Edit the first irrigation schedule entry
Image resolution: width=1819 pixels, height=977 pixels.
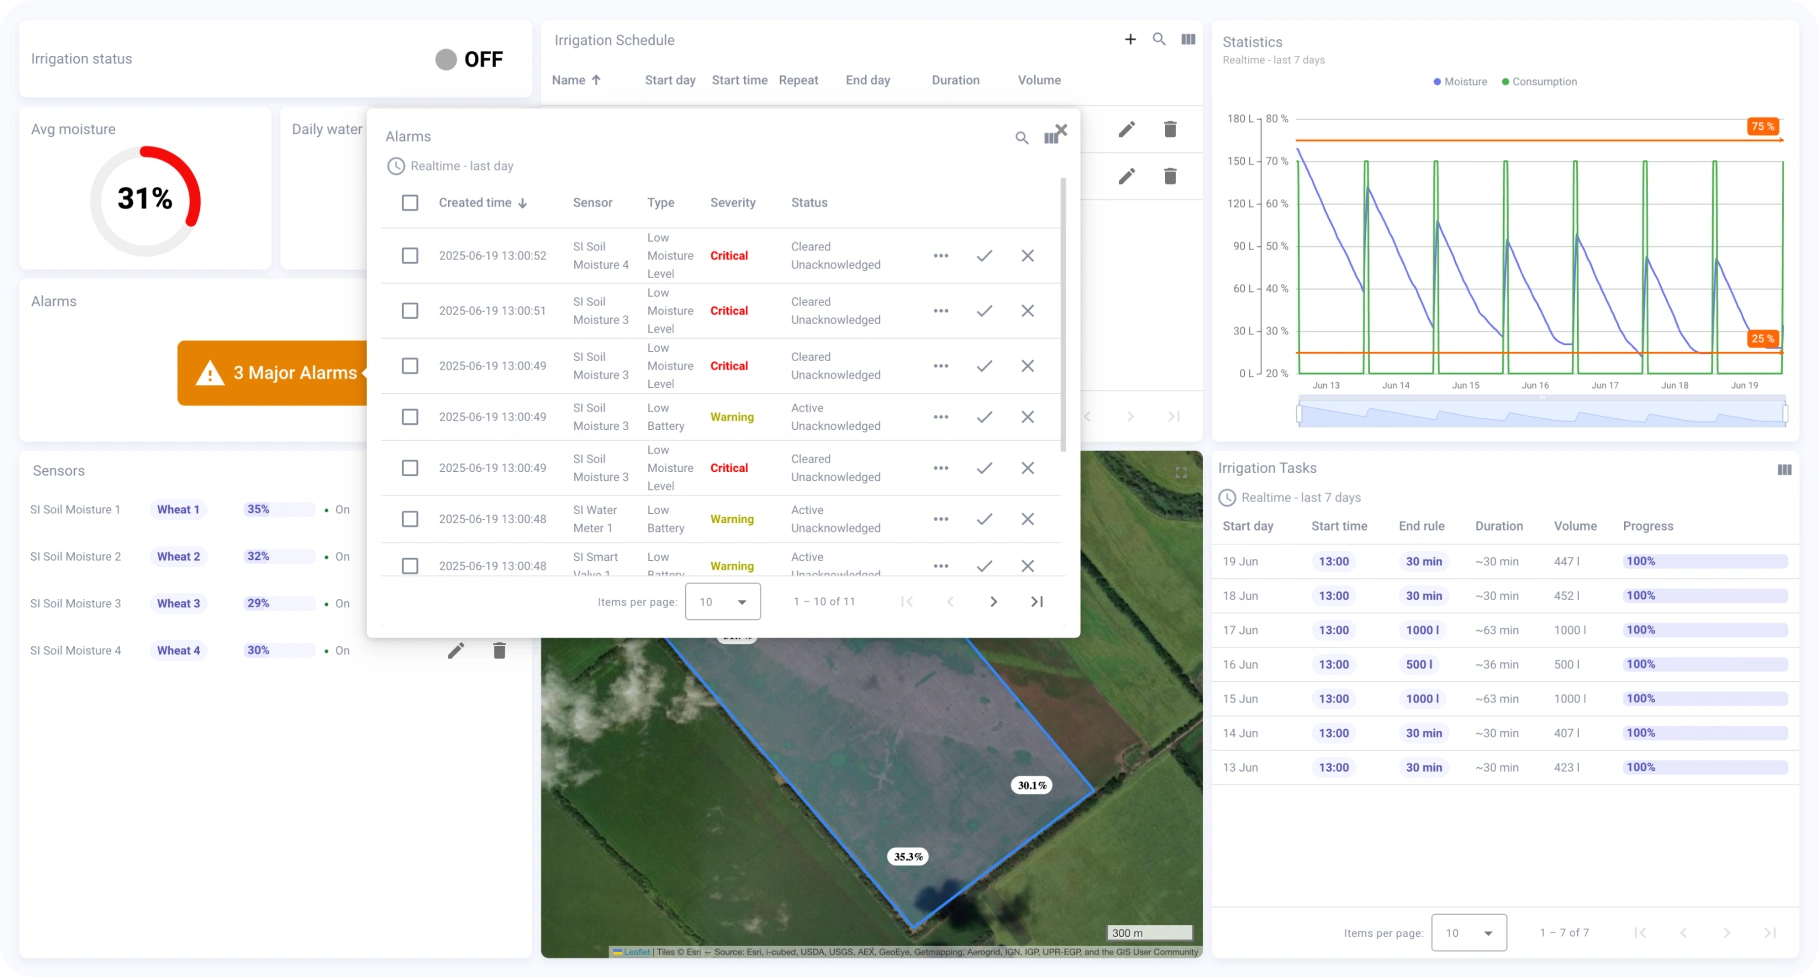click(1126, 129)
